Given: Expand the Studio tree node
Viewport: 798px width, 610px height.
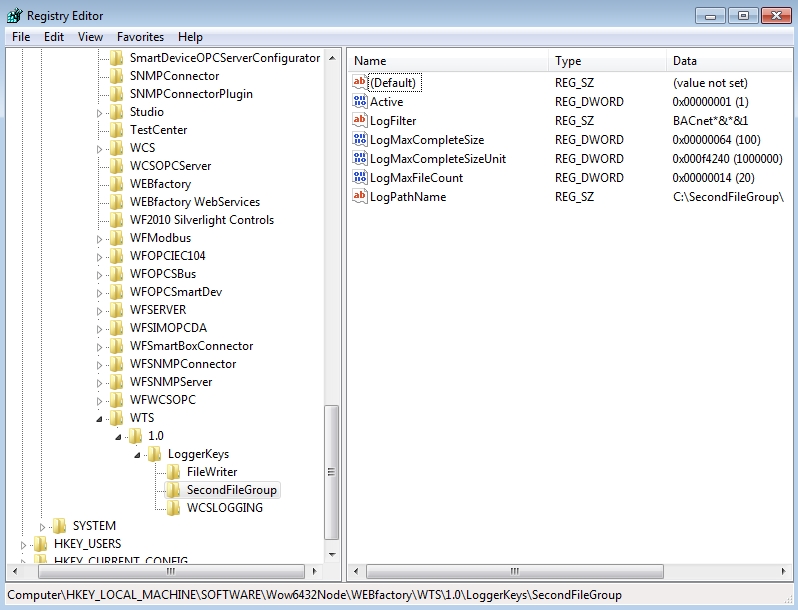Looking at the screenshot, I should [x=99, y=113].
